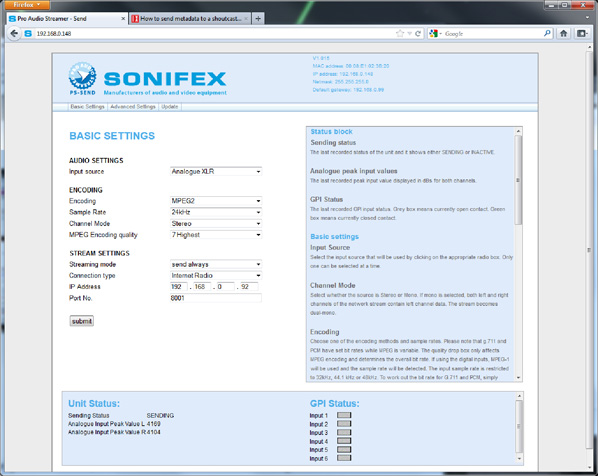Click the submit button
Screen dimensions: 598x476
tap(82, 321)
